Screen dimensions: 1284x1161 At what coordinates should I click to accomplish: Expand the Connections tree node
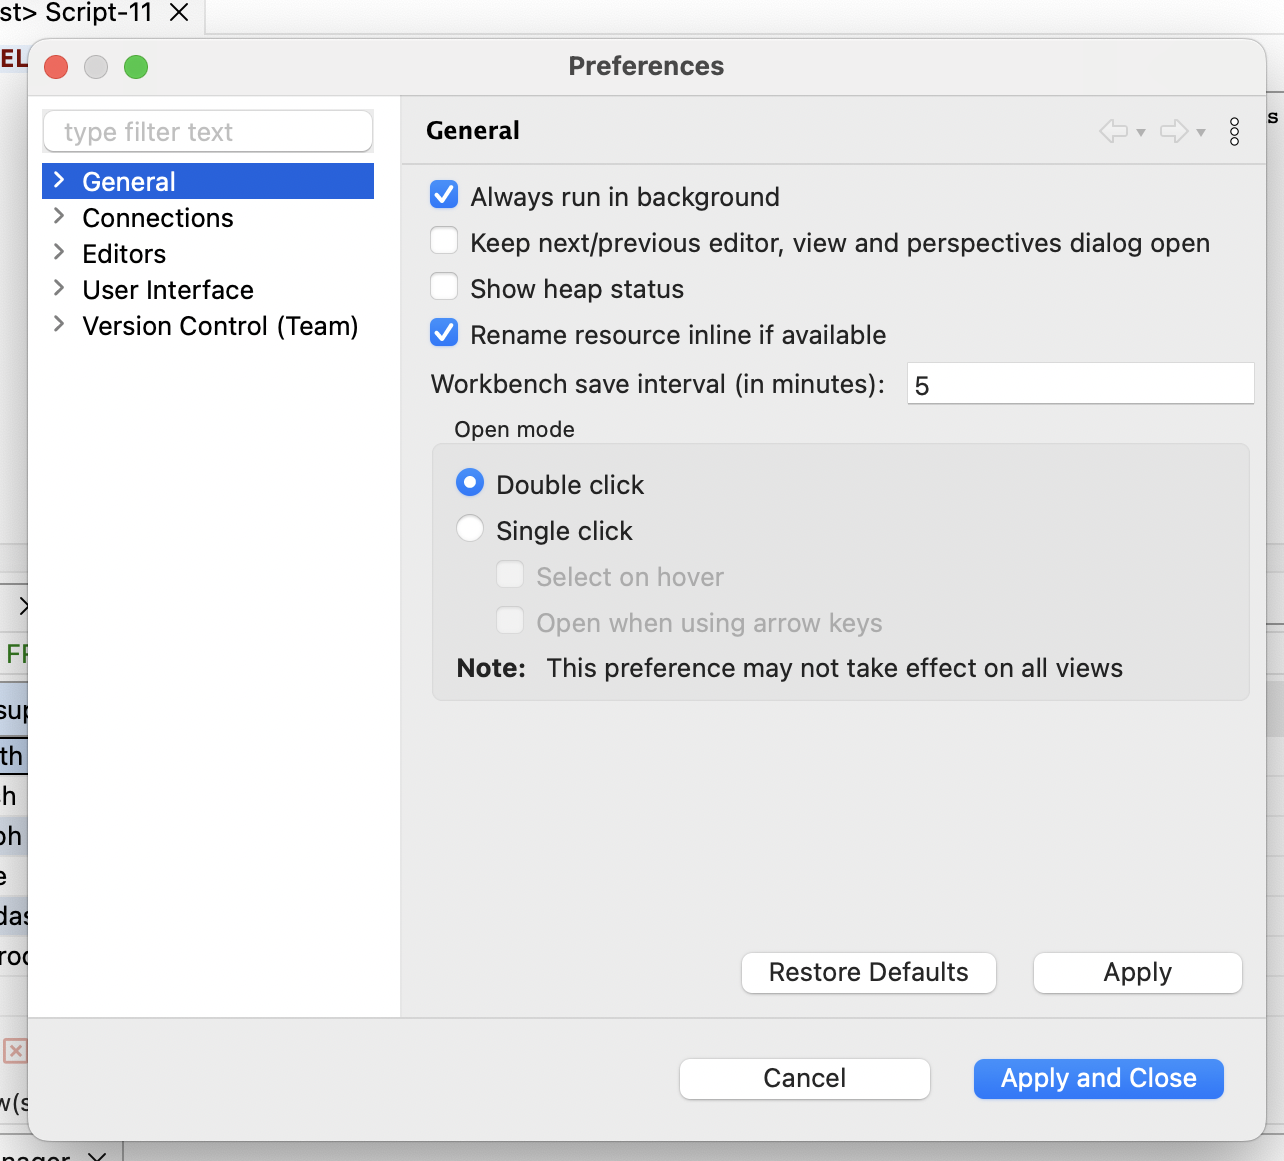[x=59, y=217]
